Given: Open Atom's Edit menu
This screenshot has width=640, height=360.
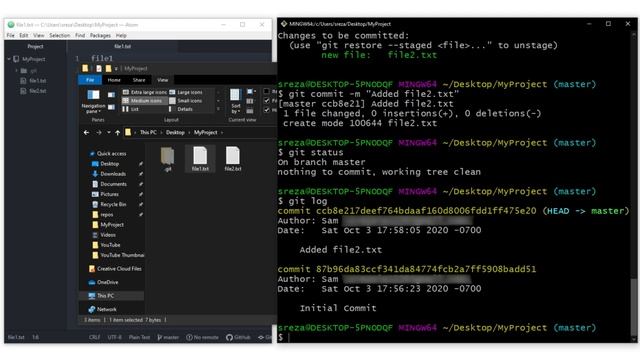Looking at the screenshot, I should click(24, 36).
